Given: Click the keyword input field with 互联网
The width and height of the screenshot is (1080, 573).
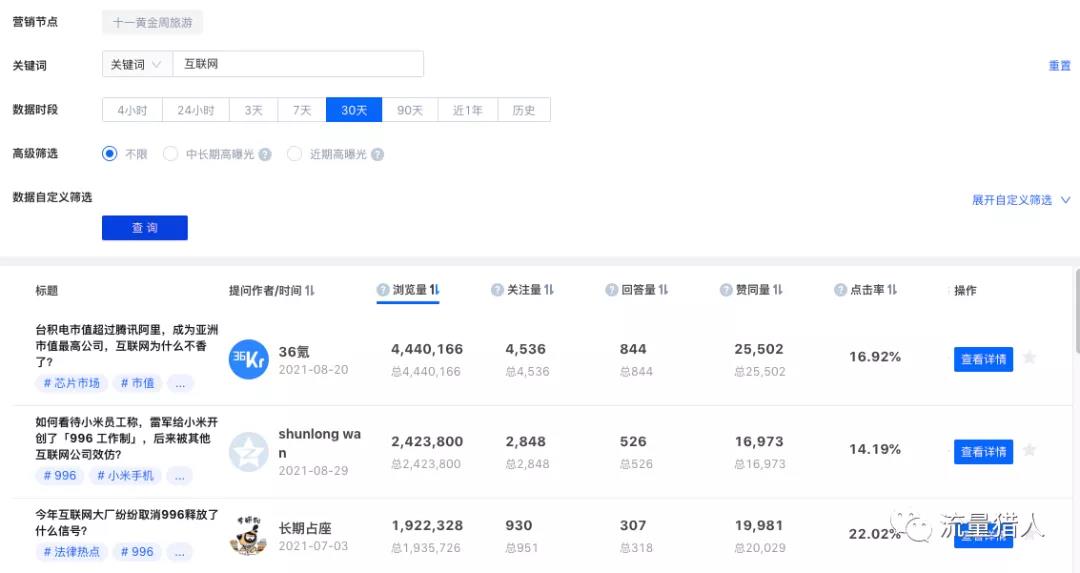Looking at the screenshot, I should [297, 64].
